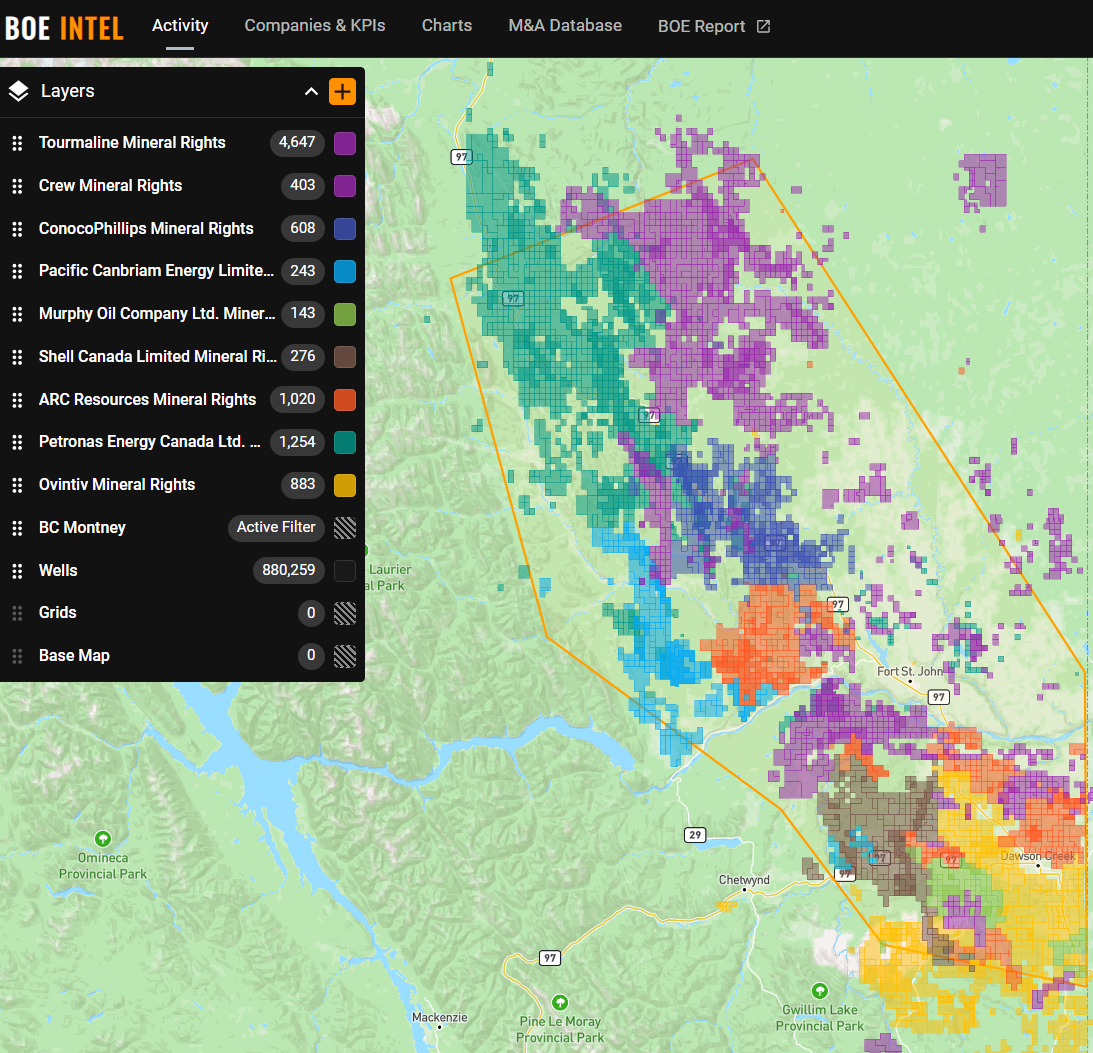
Task: Click Omineca Provincial Park marker
Action: click(103, 838)
